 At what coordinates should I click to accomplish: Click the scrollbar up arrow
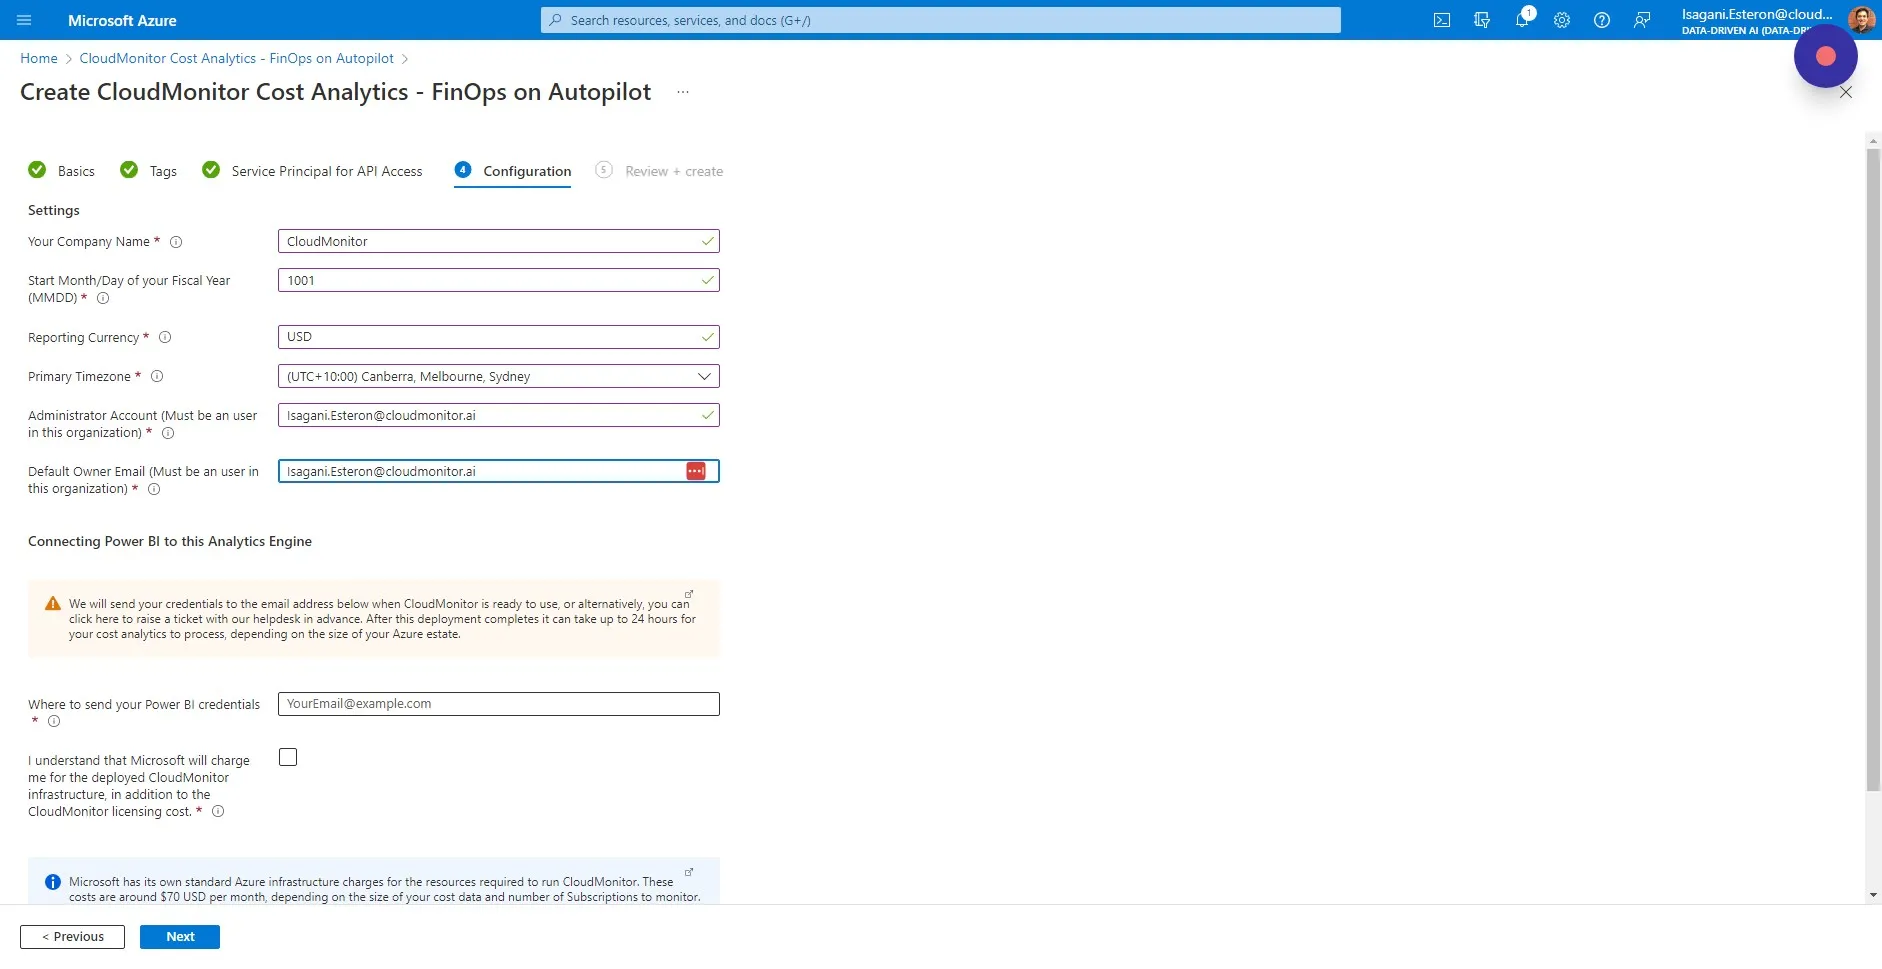[1873, 142]
